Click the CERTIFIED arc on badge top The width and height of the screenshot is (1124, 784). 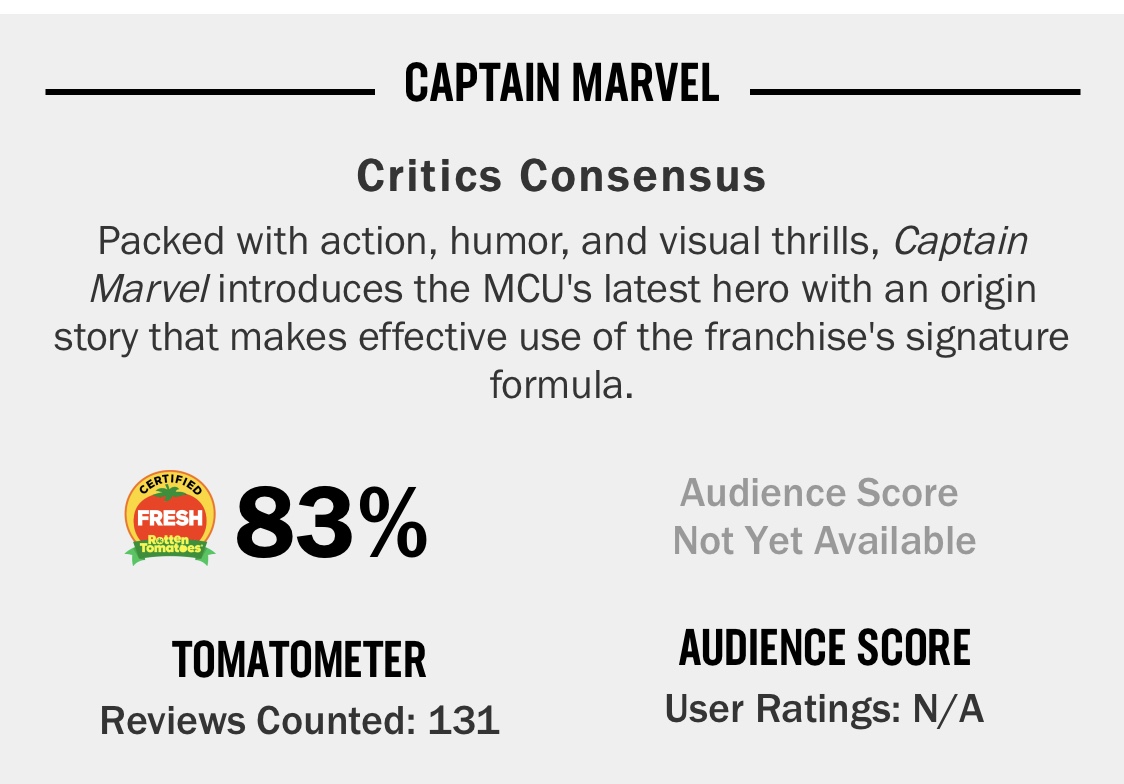point(170,484)
